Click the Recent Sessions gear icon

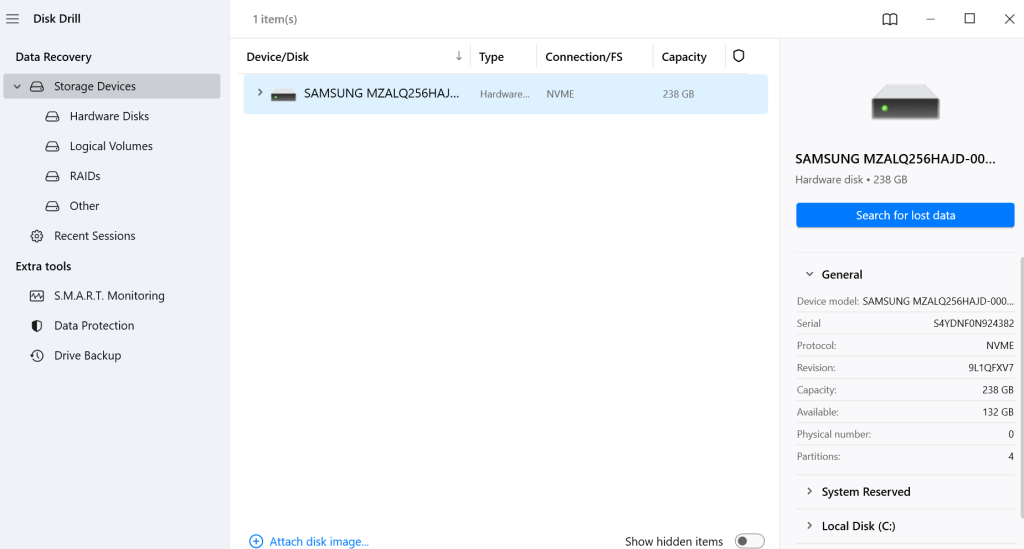pyautogui.click(x=37, y=236)
